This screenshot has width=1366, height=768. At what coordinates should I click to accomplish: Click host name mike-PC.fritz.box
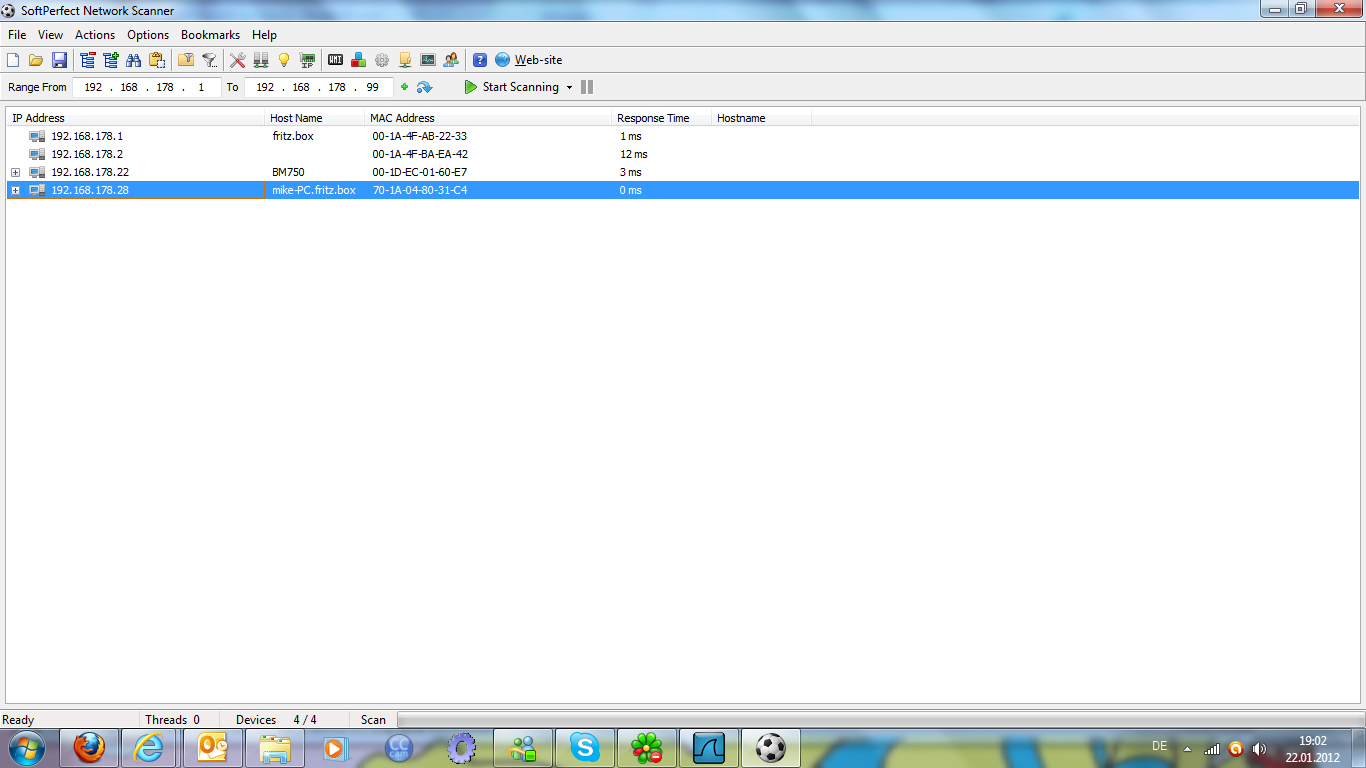(x=314, y=190)
